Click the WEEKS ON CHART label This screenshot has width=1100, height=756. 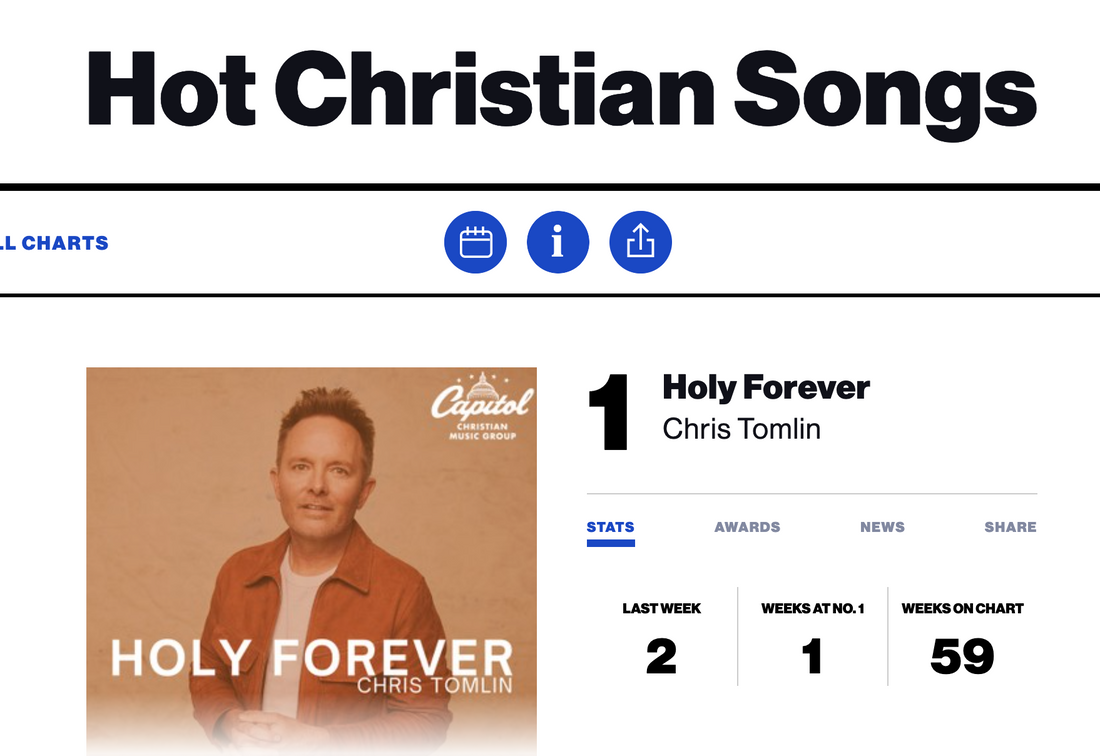tap(962, 608)
